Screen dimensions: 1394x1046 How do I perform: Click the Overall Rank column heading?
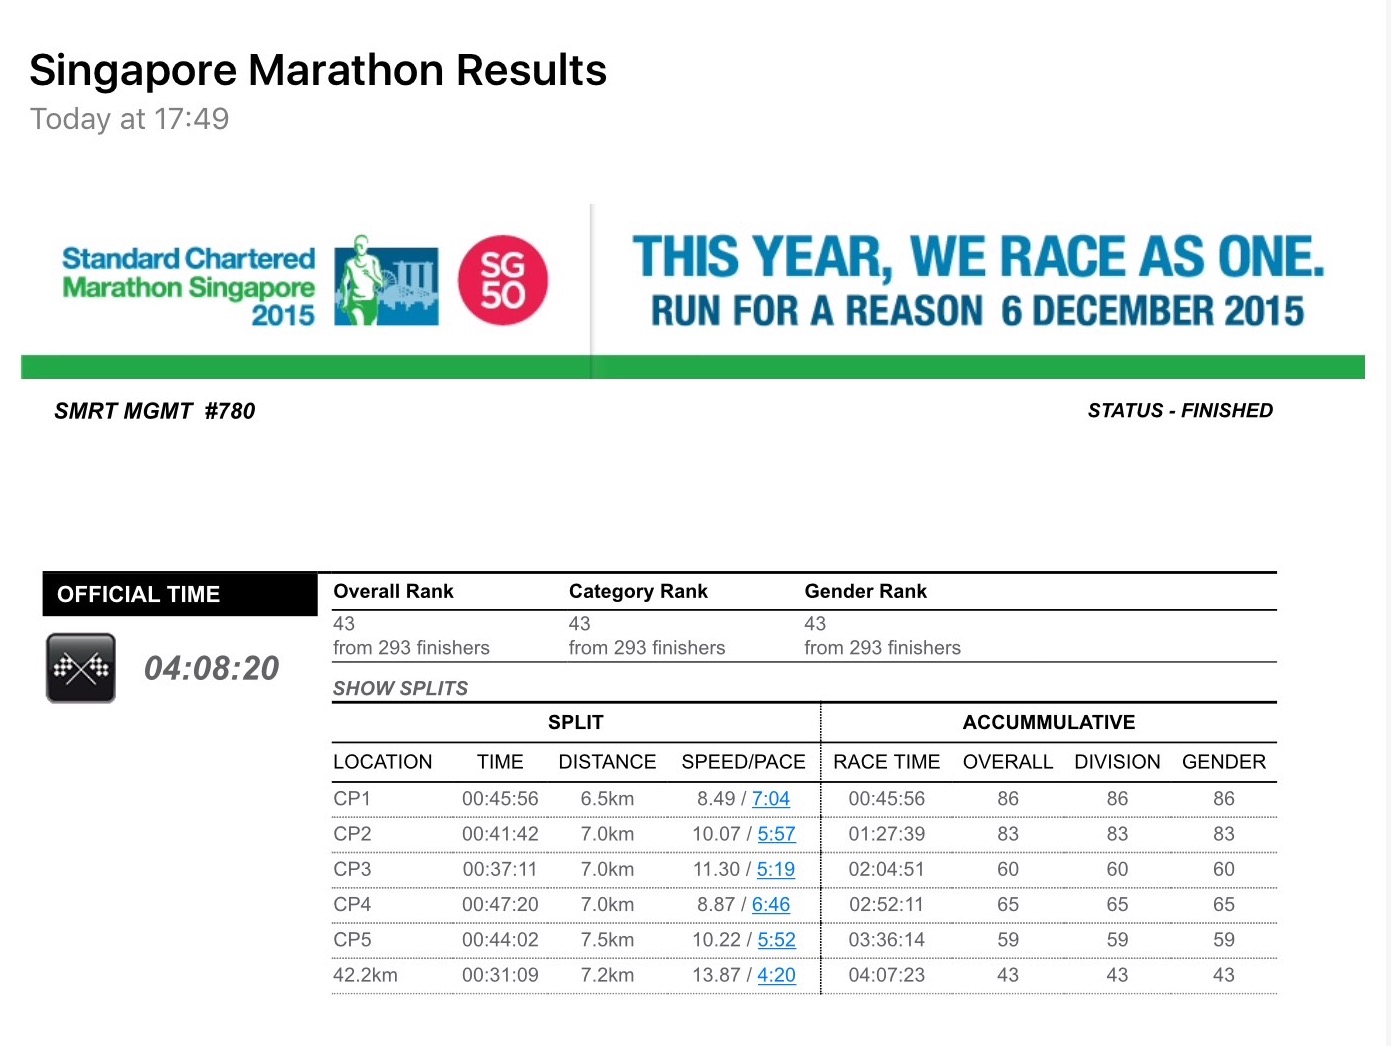393,591
